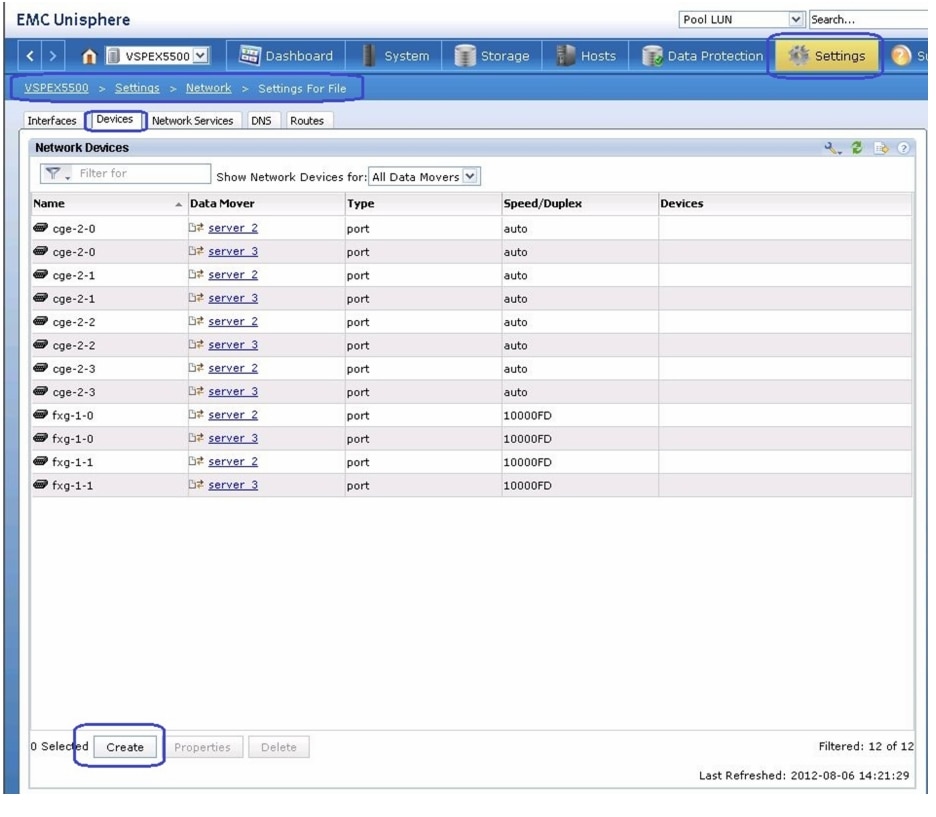The height and width of the screenshot is (817, 936).
Task: Click the filter funnel icon
Action: tap(56, 174)
